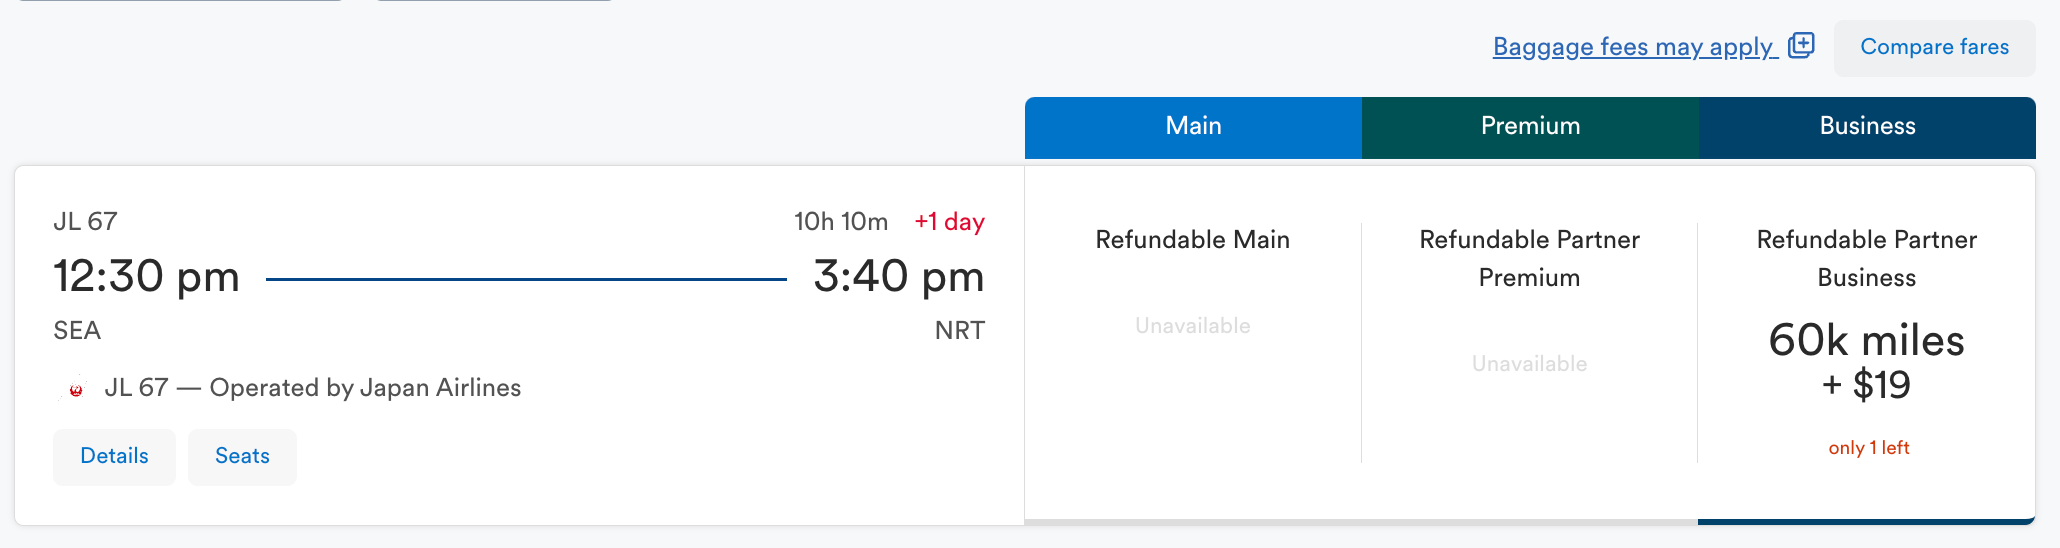The width and height of the screenshot is (2060, 548).
Task: Click the +1 day arrival indicator
Action: 949,222
